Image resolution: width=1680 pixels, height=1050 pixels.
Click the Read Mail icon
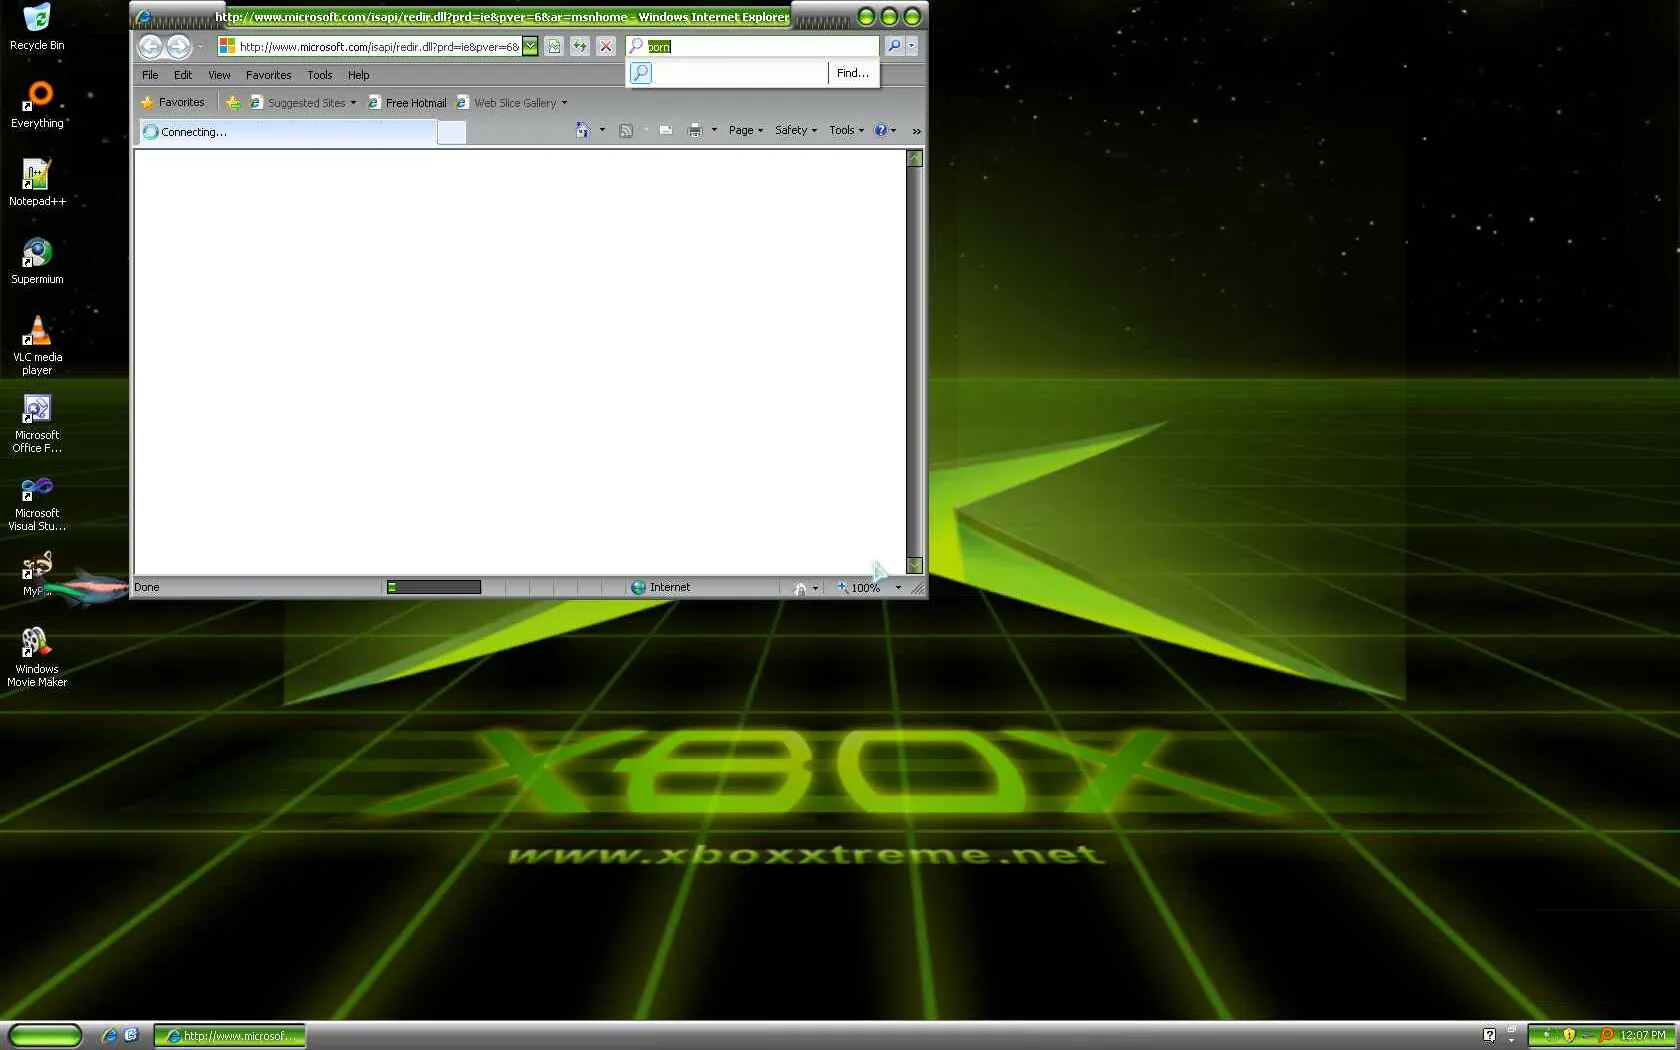click(666, 130)
